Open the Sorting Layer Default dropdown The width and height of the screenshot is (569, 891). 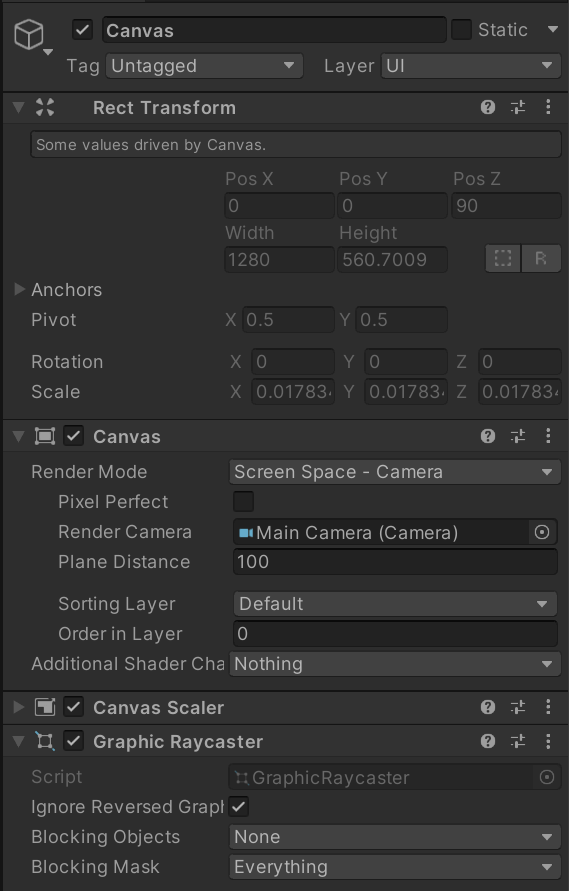point(394,603)
